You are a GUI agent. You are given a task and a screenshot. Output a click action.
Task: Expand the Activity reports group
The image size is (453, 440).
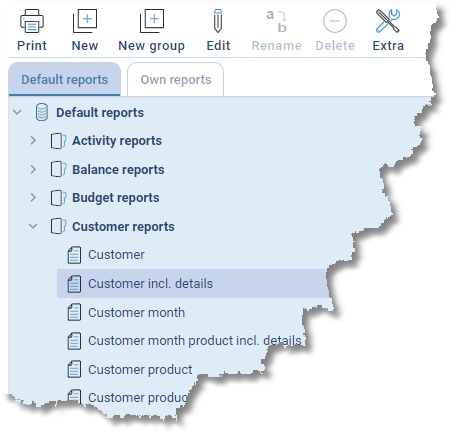[x=33, y=140]
